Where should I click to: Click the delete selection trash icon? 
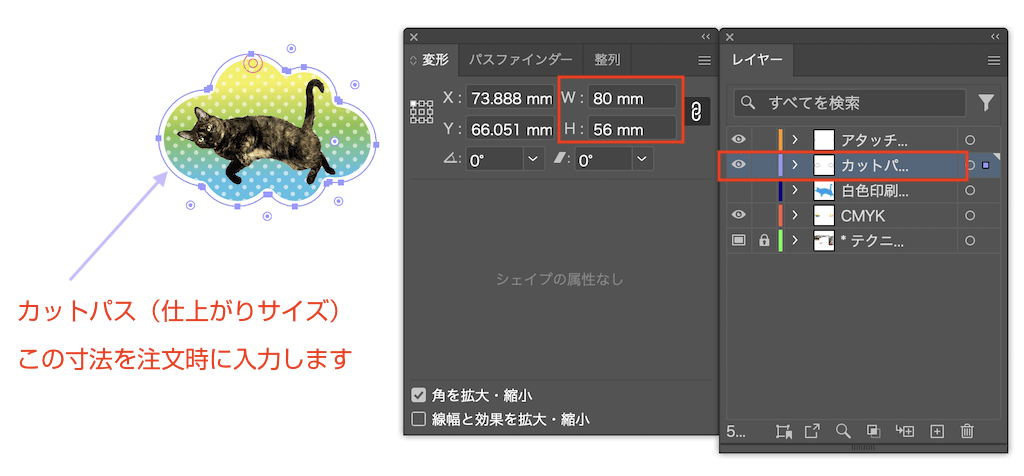pos(967,431)
